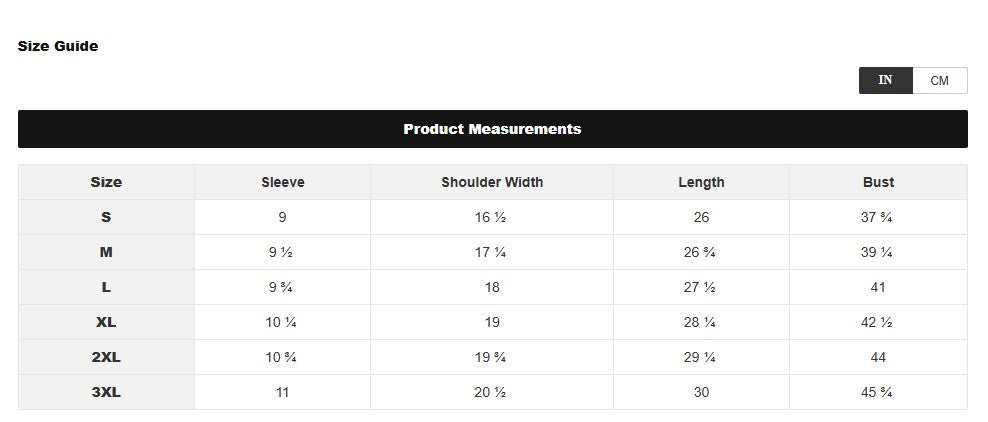The image size is (988, 422).
Task: Select the Size column header
Action: pos(106,182)
